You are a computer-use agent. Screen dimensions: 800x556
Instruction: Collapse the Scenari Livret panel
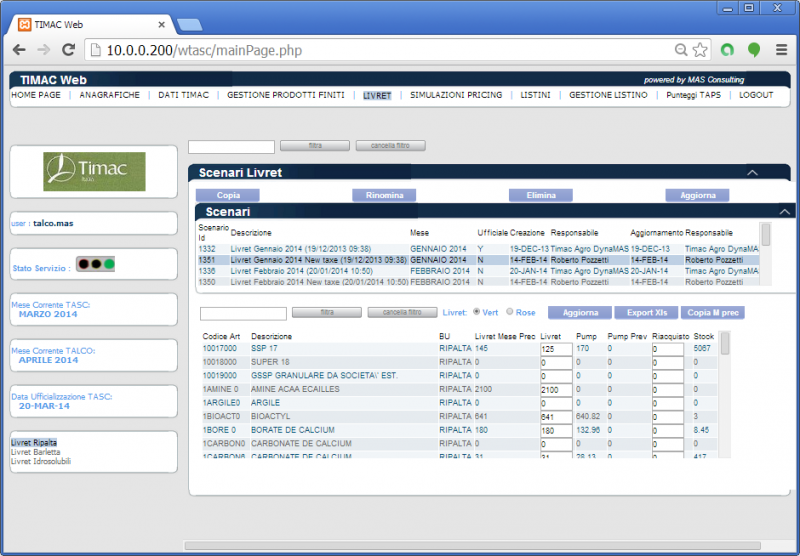click(752, 173)
